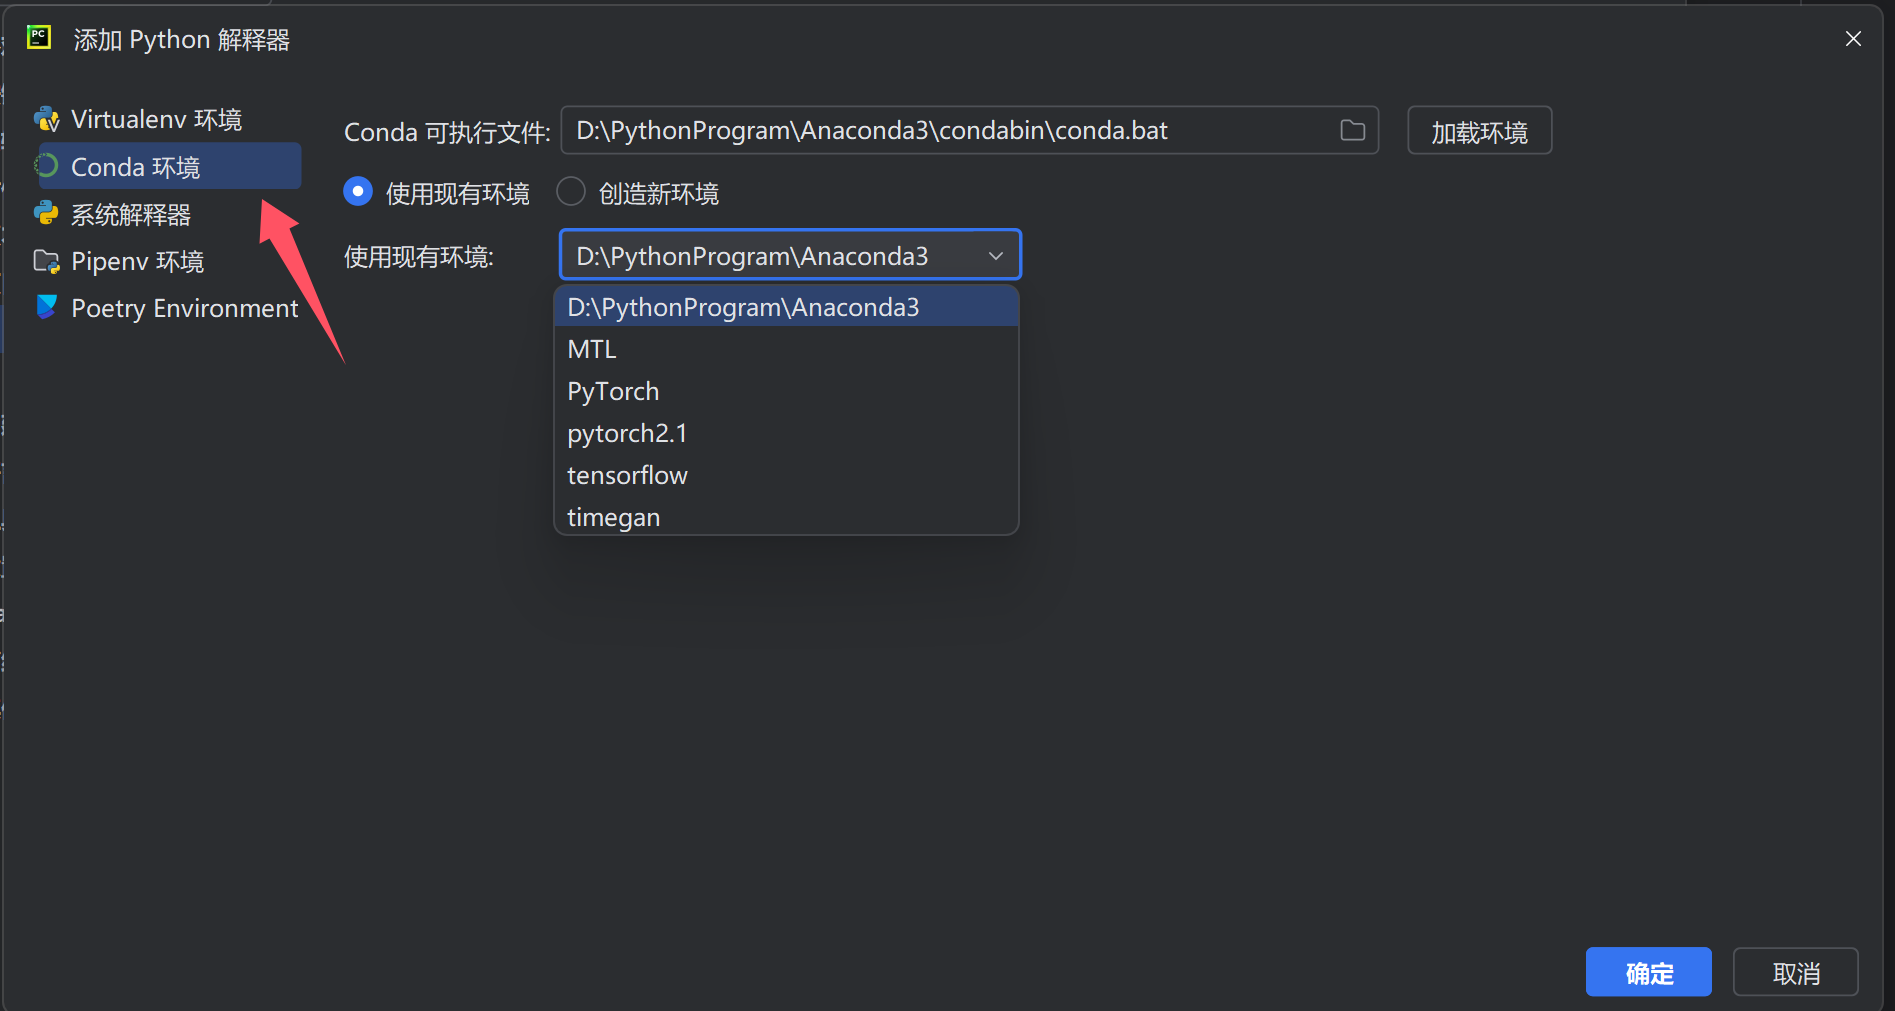The height and width of the screenshot is (1011, 1895).
Task: Choose the 使用现有环境 radio button
Action: (x=358, y=191)
